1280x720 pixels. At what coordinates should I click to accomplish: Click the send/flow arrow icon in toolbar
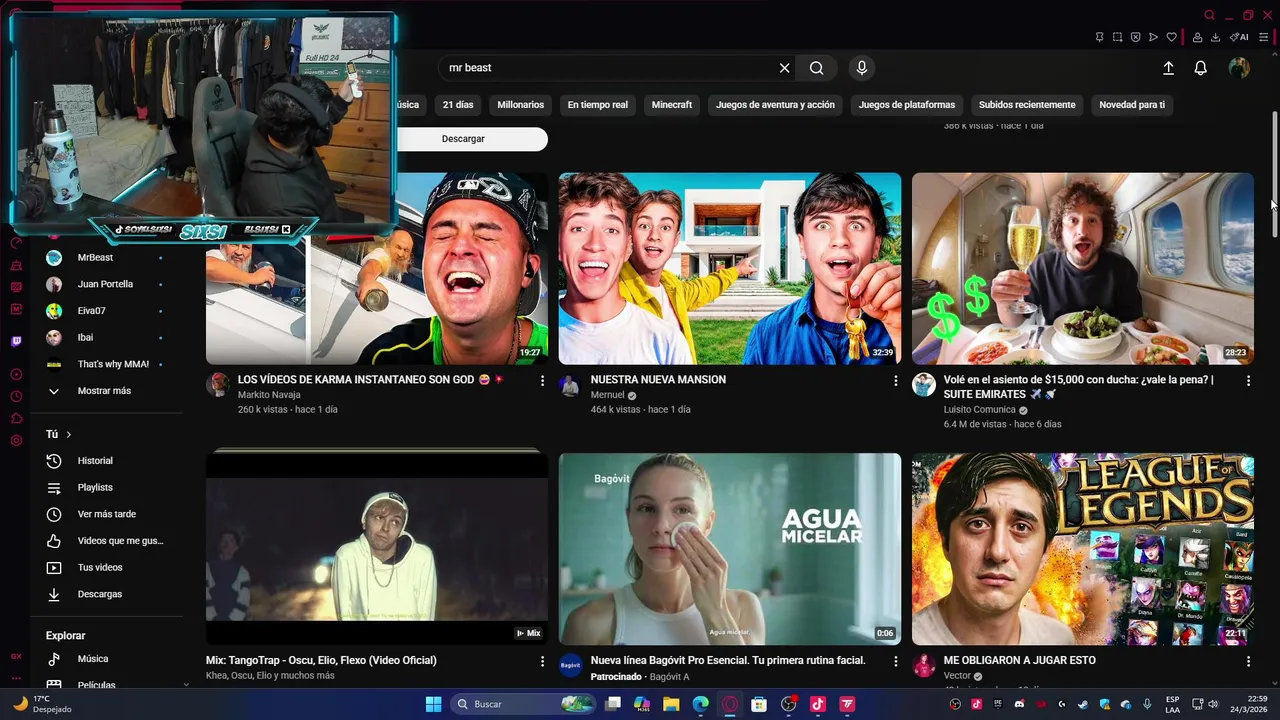tap(1154, 37)
